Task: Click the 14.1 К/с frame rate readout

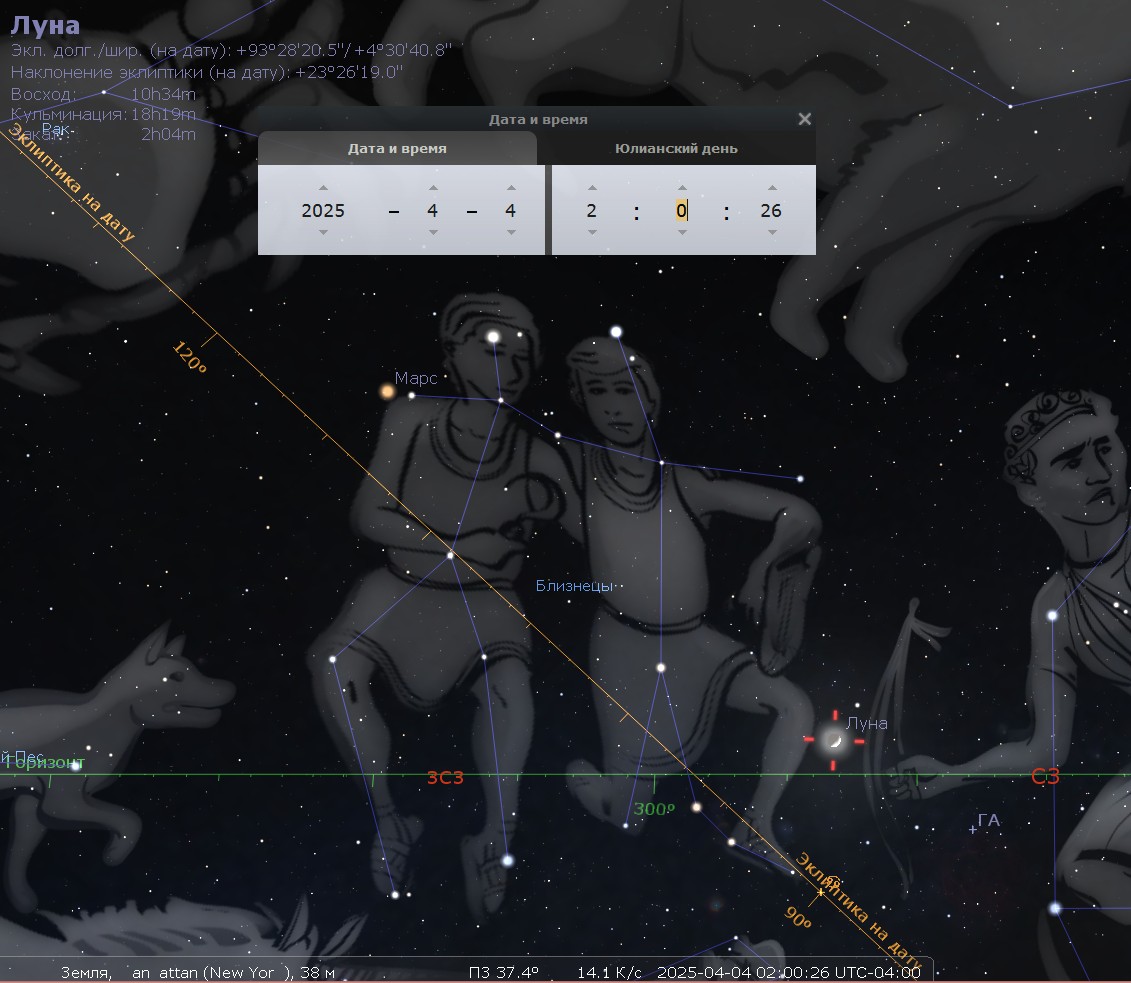Action: click(609, 972)
